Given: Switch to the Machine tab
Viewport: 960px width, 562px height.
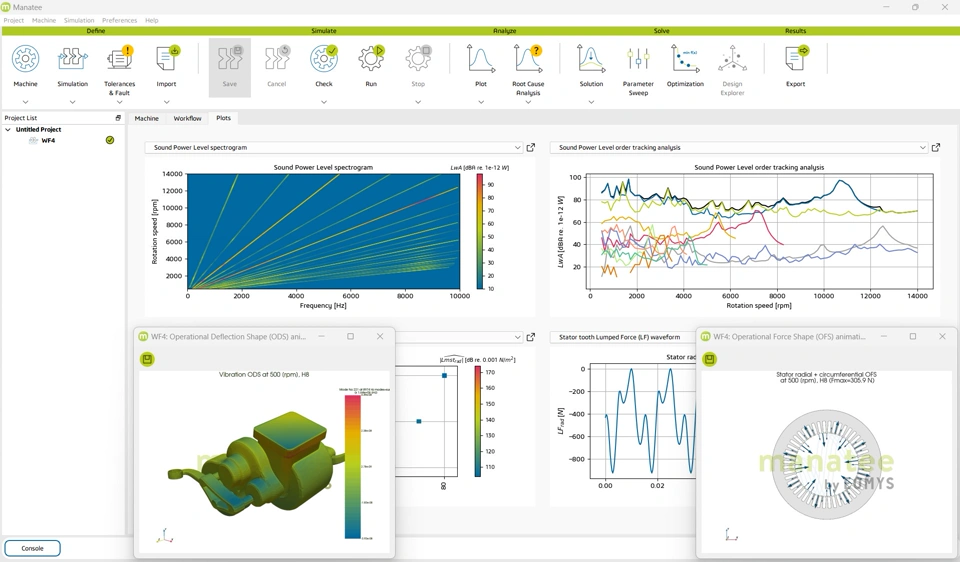Looking at the screenshot, I should coord(146,118).
